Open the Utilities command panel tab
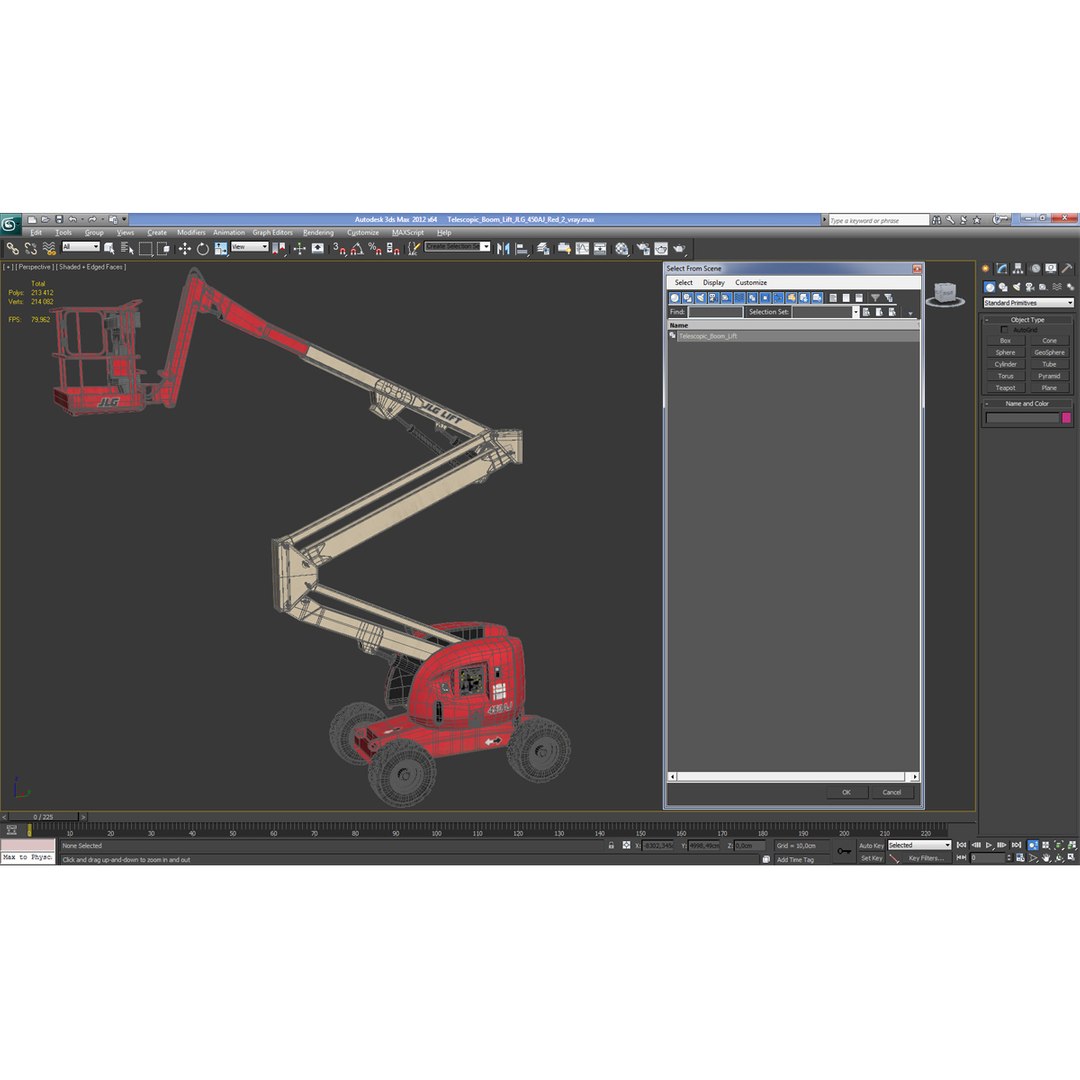 click(1067, 269)
